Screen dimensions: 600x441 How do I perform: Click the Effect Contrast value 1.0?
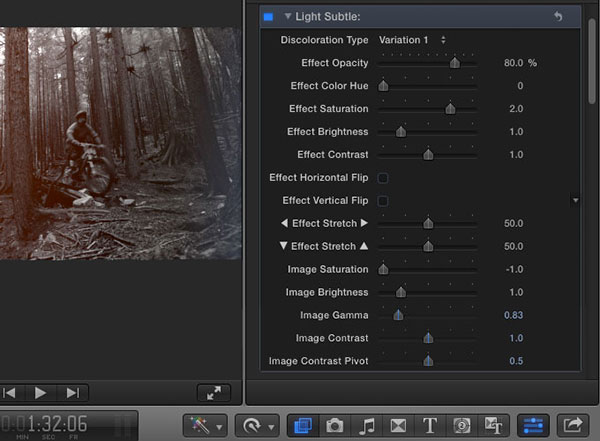pyautogui.click(x=516, y=155)
